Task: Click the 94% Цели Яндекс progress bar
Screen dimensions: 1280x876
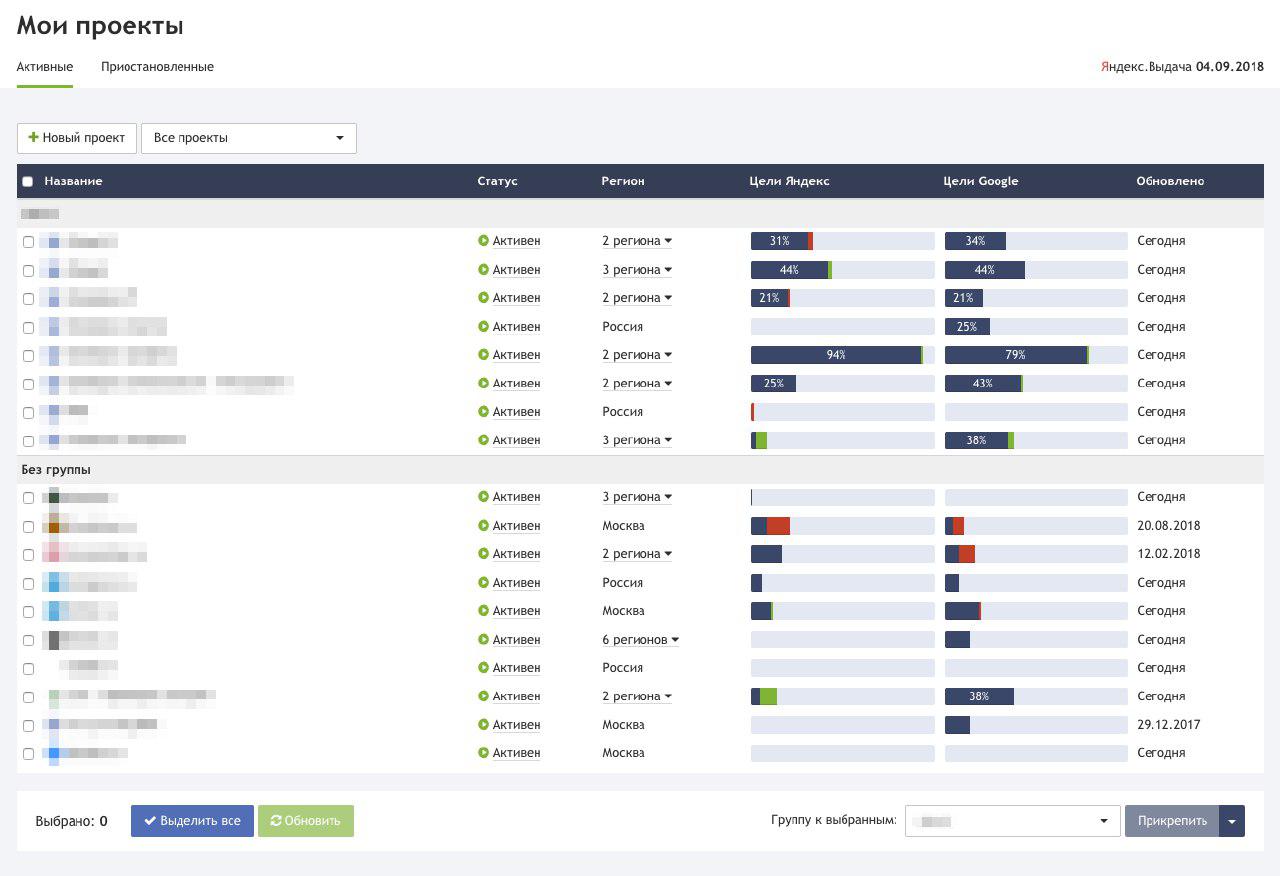Action: tap(842, 355)
